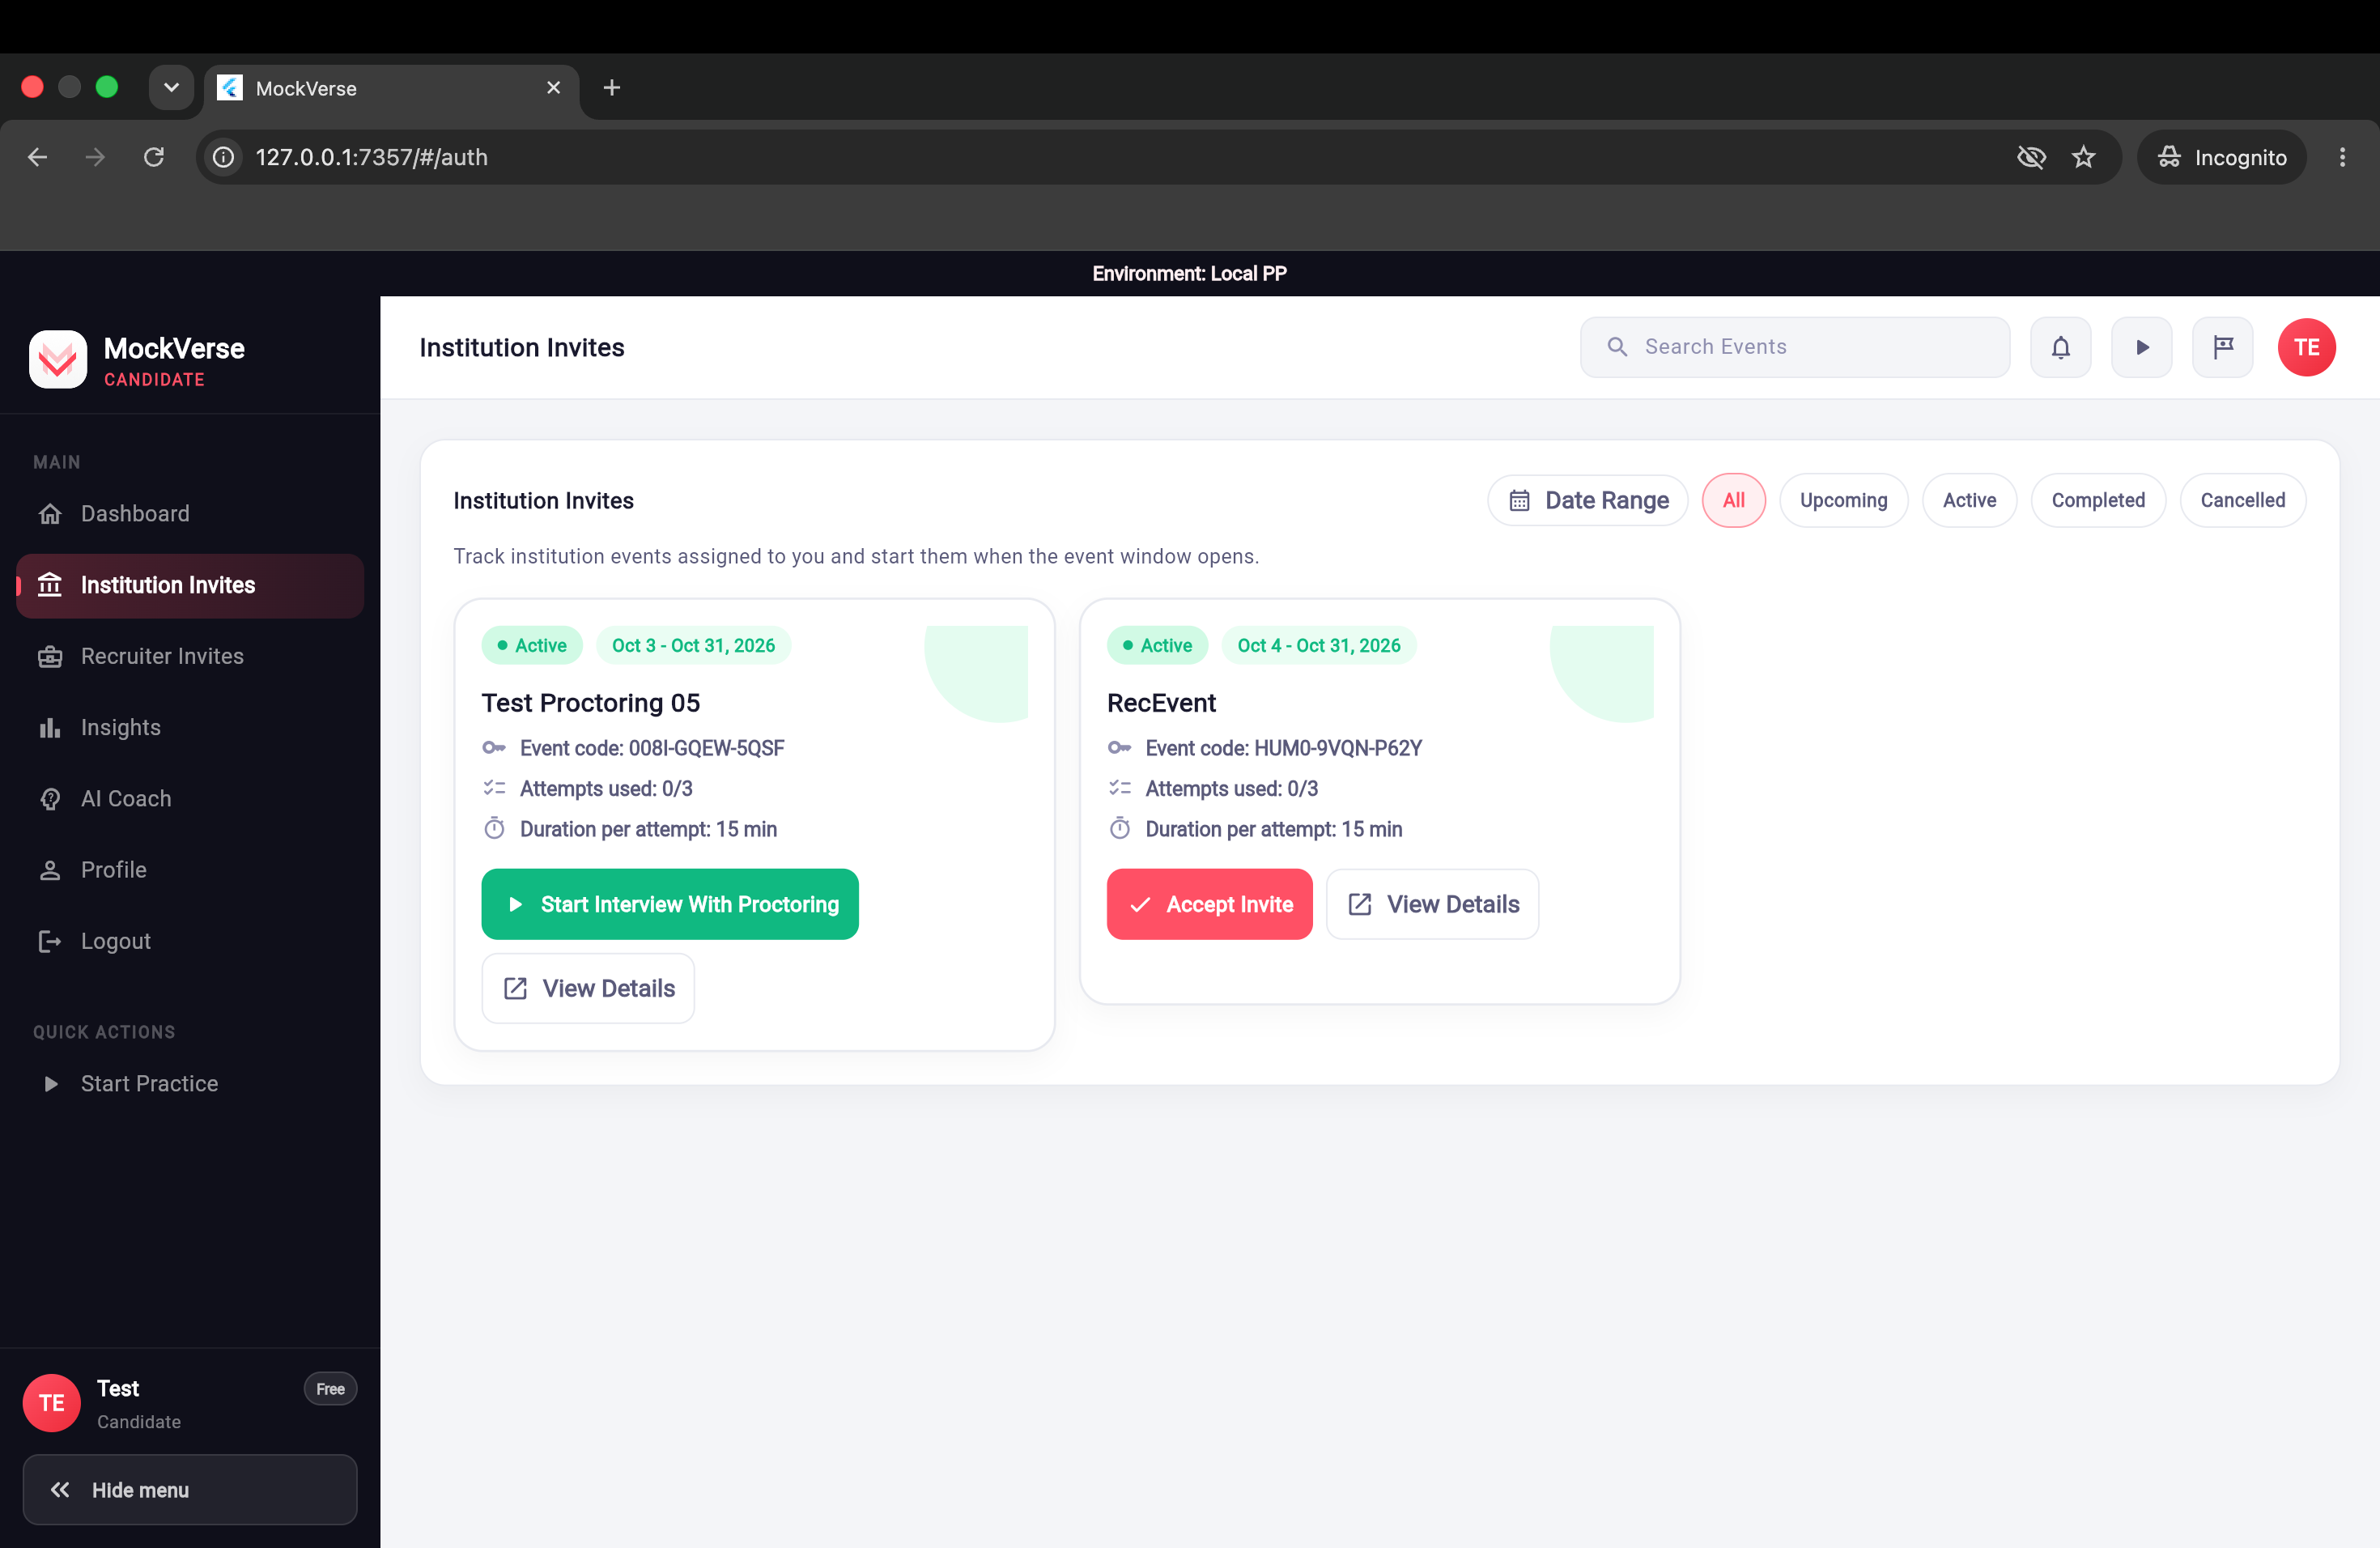Accept Invite for RecEvent
Viewport: 2380px width, 1548px height.
[1209, 904]
